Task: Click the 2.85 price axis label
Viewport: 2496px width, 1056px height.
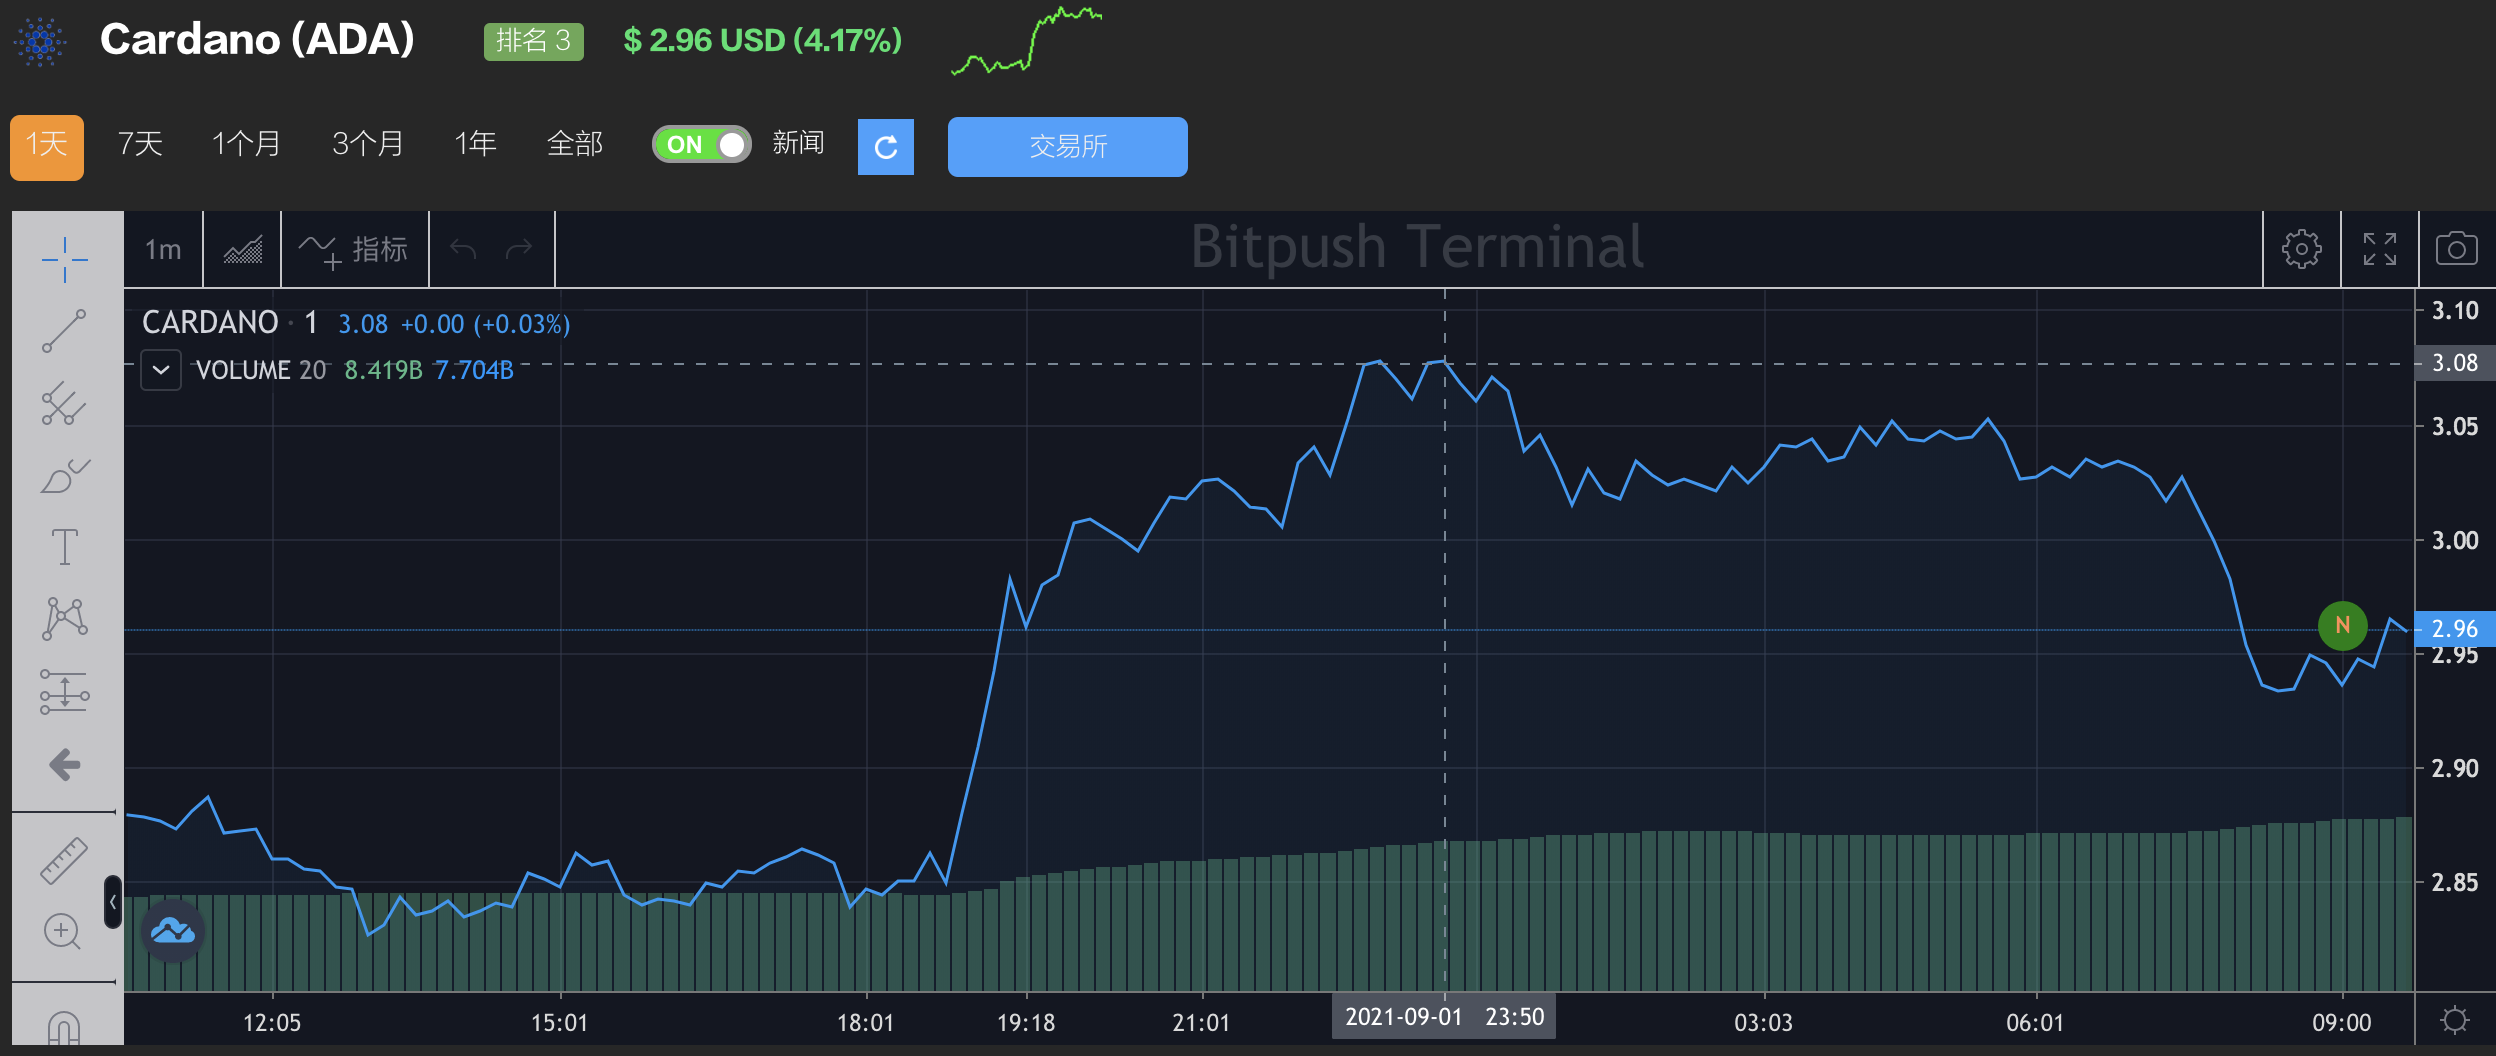Action: coord(2455,882)
